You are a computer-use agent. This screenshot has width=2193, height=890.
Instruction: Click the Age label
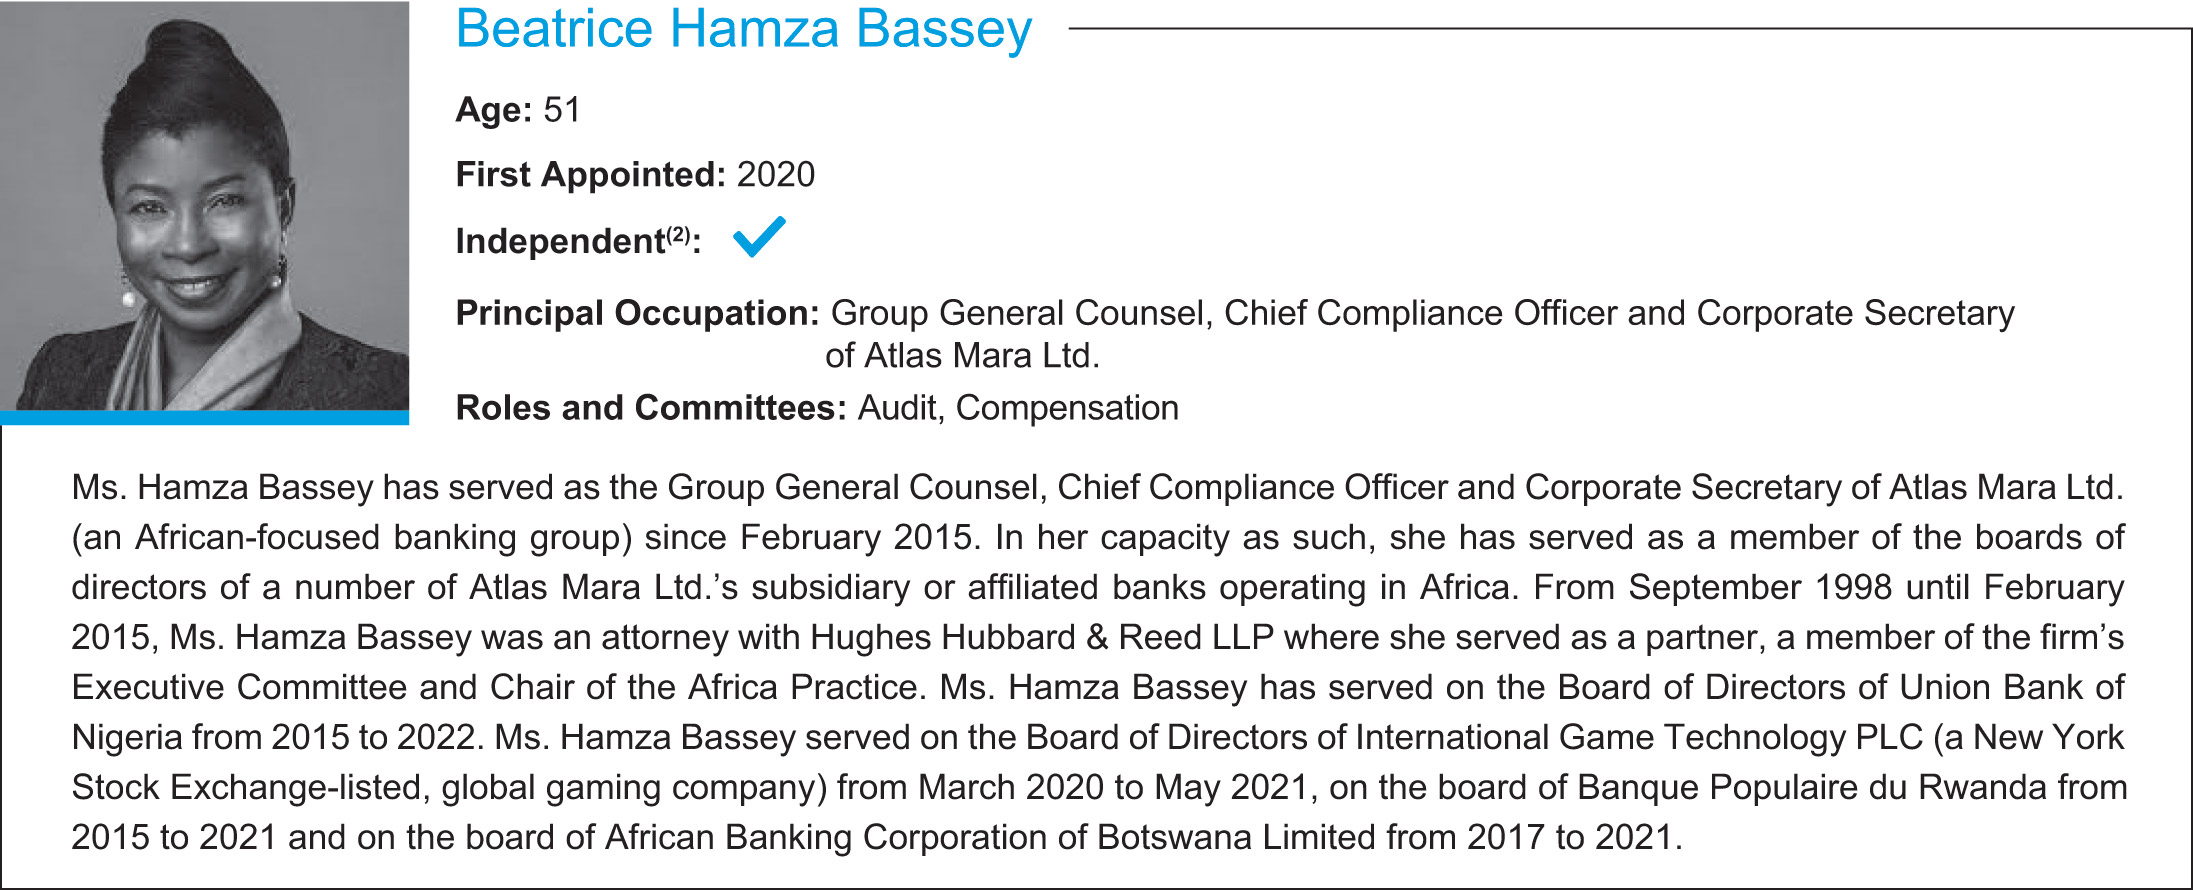click(494, 110)
